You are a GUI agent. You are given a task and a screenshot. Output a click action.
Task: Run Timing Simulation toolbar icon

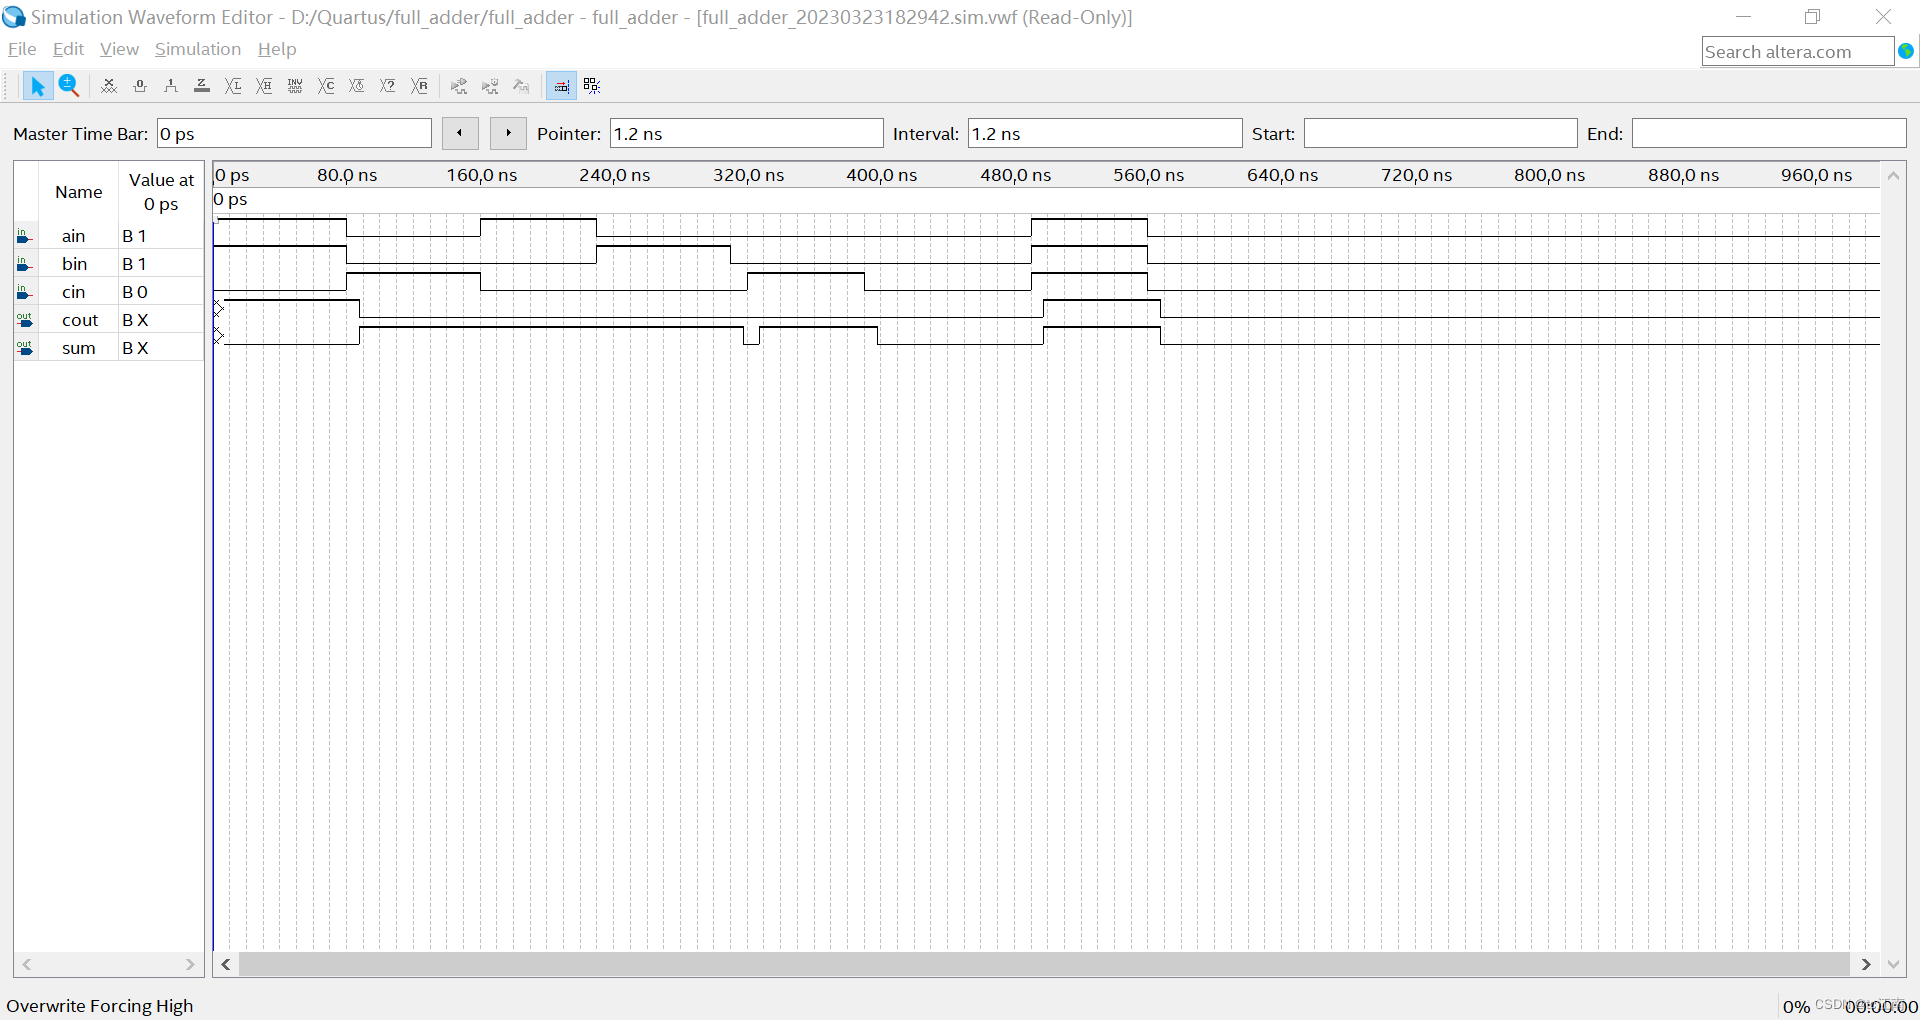pyautogui.click(x=490, y=86)
